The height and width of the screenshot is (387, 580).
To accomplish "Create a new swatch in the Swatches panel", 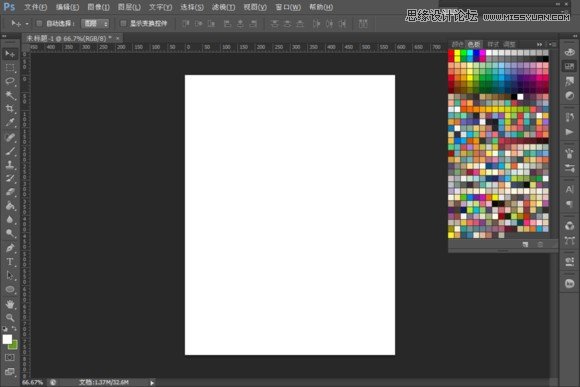I will pyautogui.click(x=525, y=245).
